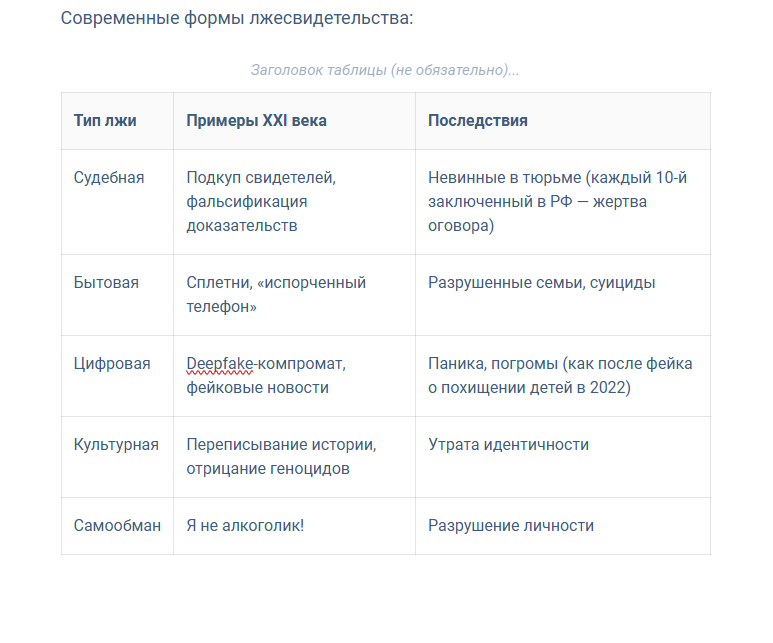Click the misspelled word 'Deepfake'
773x643 pixels.
pyautogui.click(x=220, y=364)
